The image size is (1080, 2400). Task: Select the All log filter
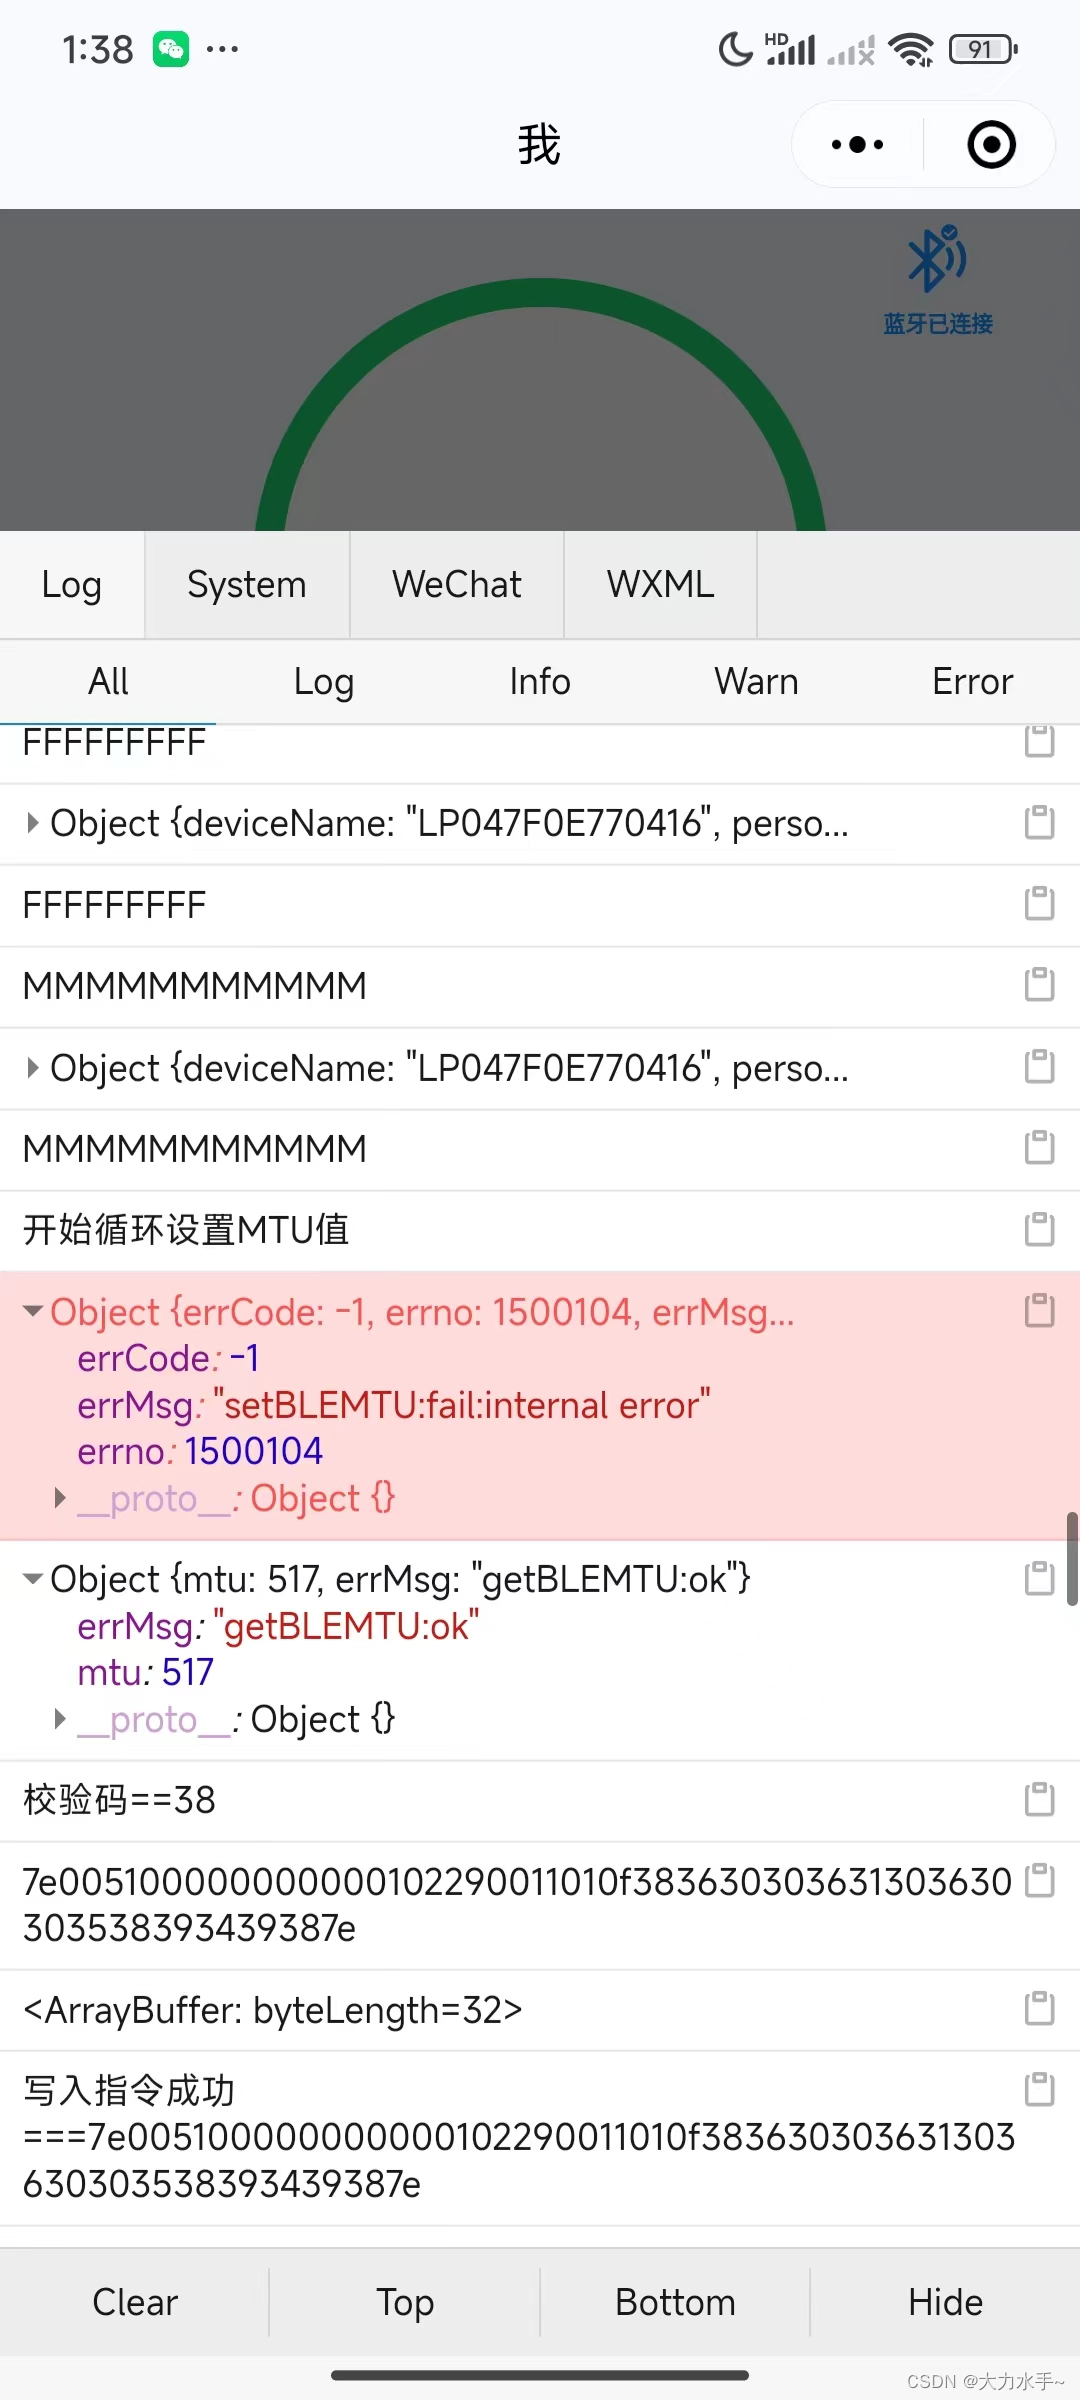coord(108,682)
